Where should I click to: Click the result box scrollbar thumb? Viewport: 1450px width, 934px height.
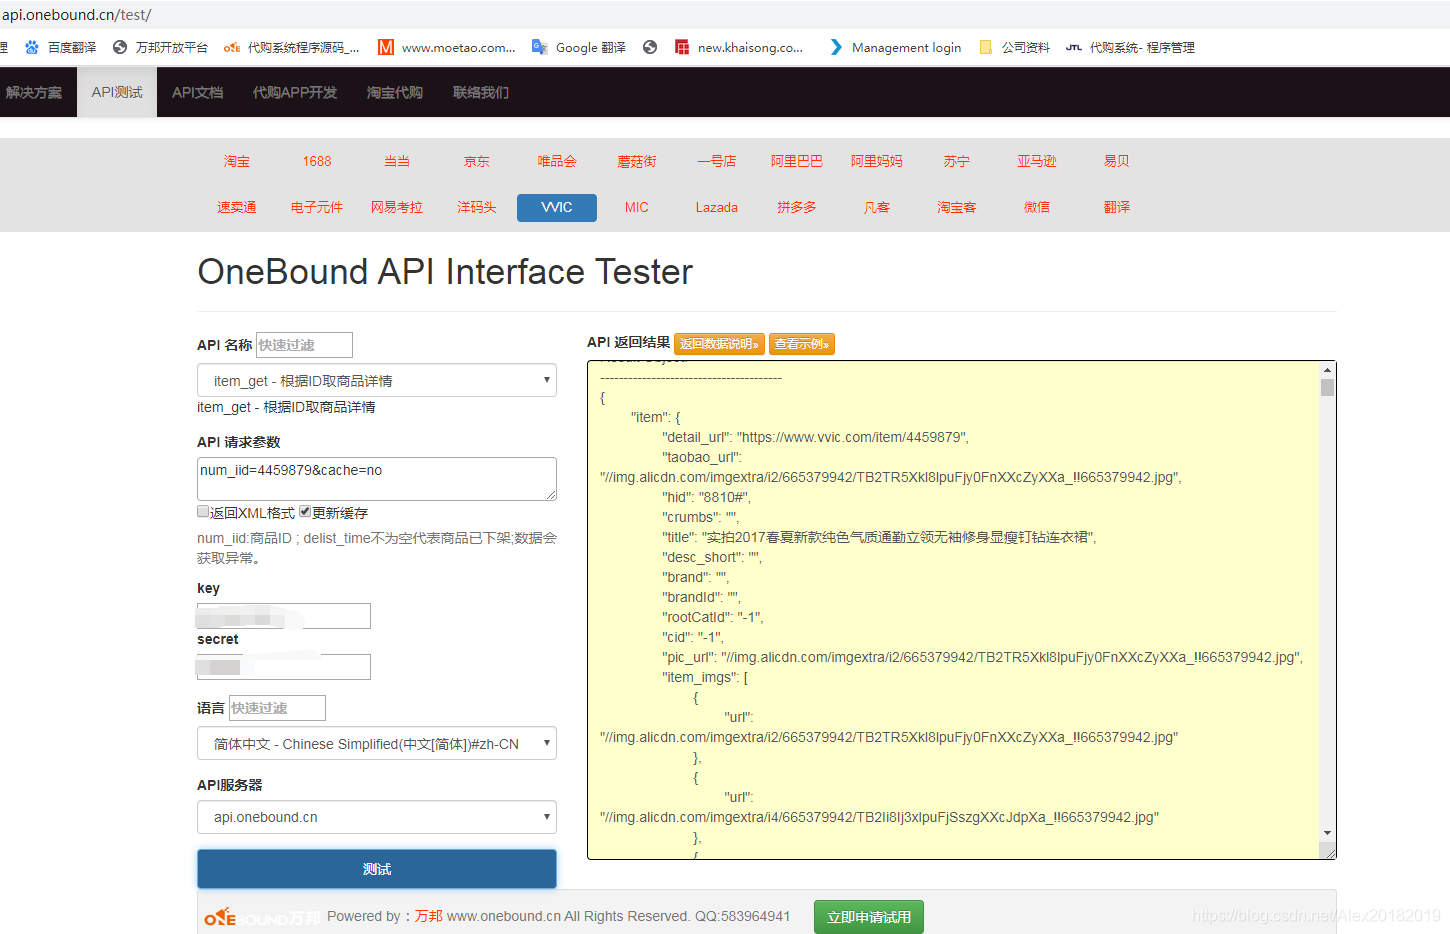(1327, 387)
